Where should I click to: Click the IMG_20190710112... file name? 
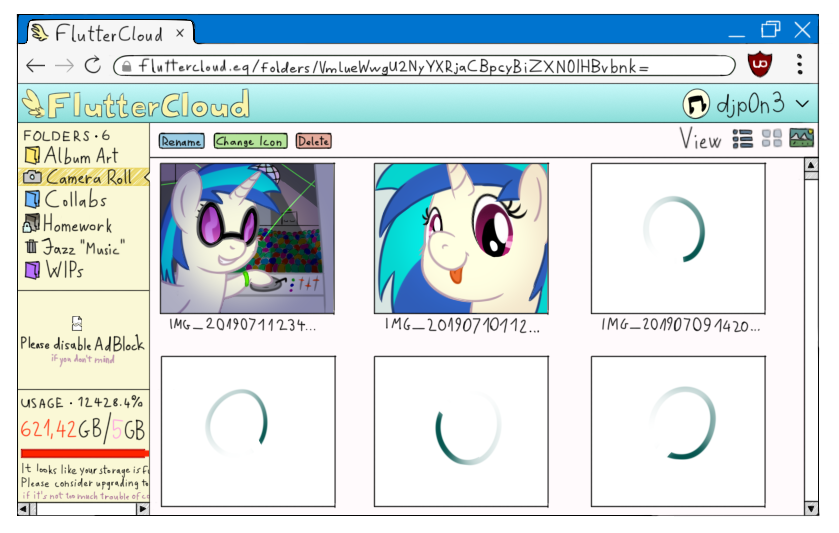[x=462, y=325]
